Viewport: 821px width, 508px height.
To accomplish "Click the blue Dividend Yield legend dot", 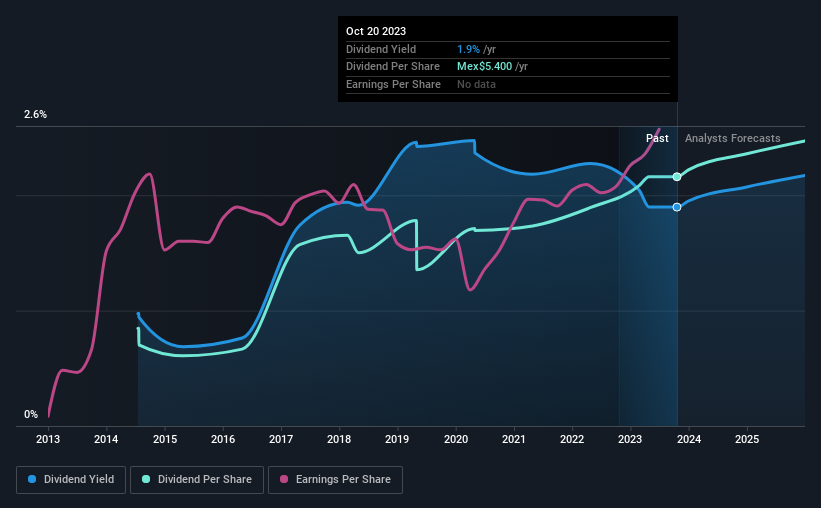I will click(x=32, y=479).
